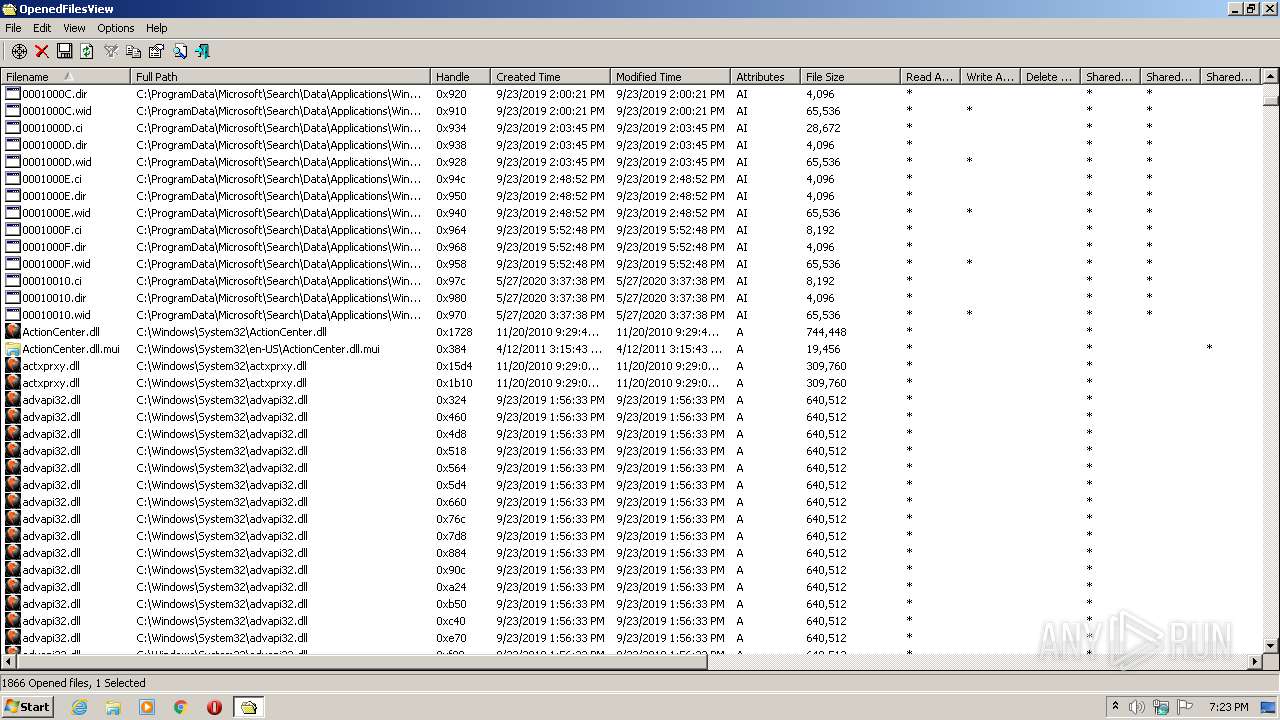
Task: Click the horizontal scrollbar right arrow
Action: (1255, 662)
